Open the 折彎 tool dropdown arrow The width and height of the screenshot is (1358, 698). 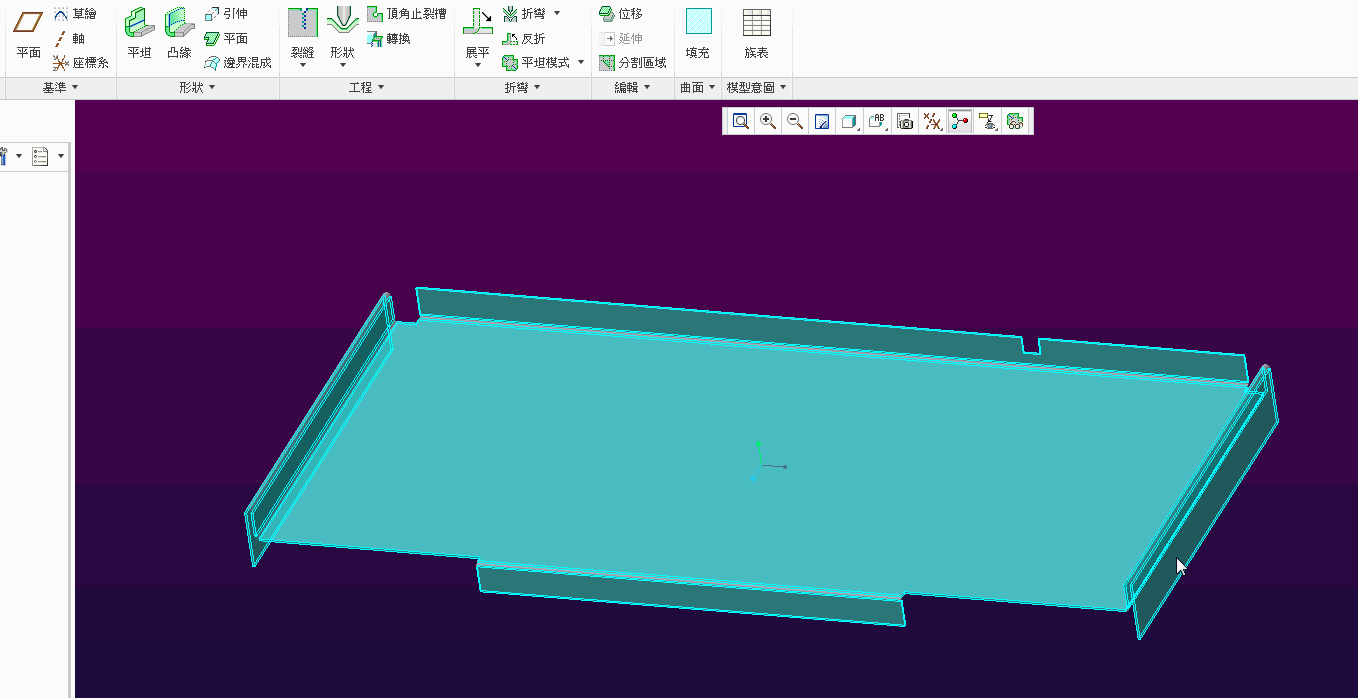(x=557, y=13)
